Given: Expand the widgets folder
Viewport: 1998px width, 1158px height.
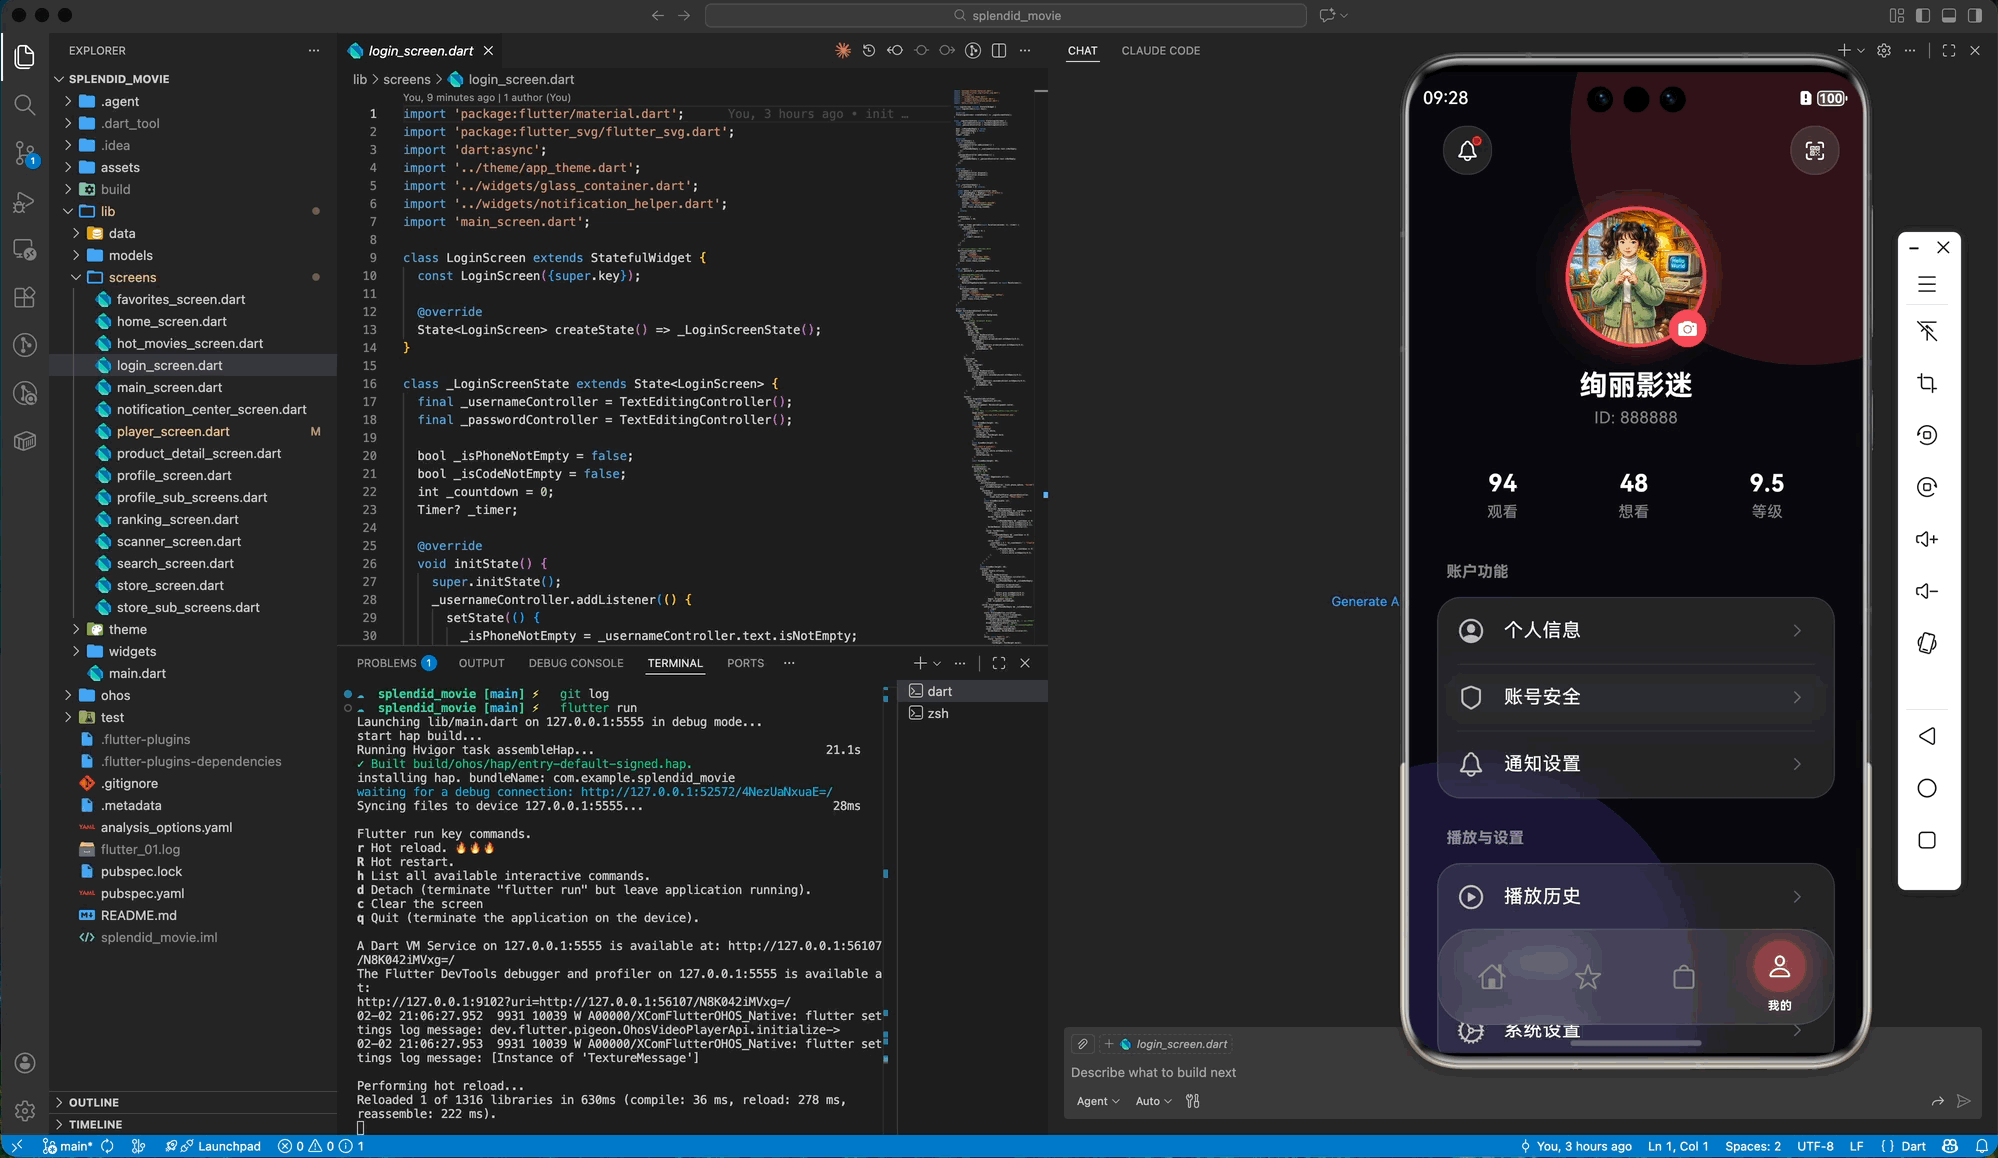Looking at the screenshot, I should coord(132,651).
